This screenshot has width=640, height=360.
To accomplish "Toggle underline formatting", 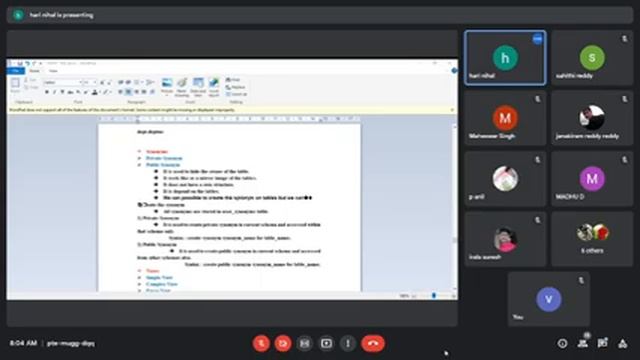I will pos(62,92).
